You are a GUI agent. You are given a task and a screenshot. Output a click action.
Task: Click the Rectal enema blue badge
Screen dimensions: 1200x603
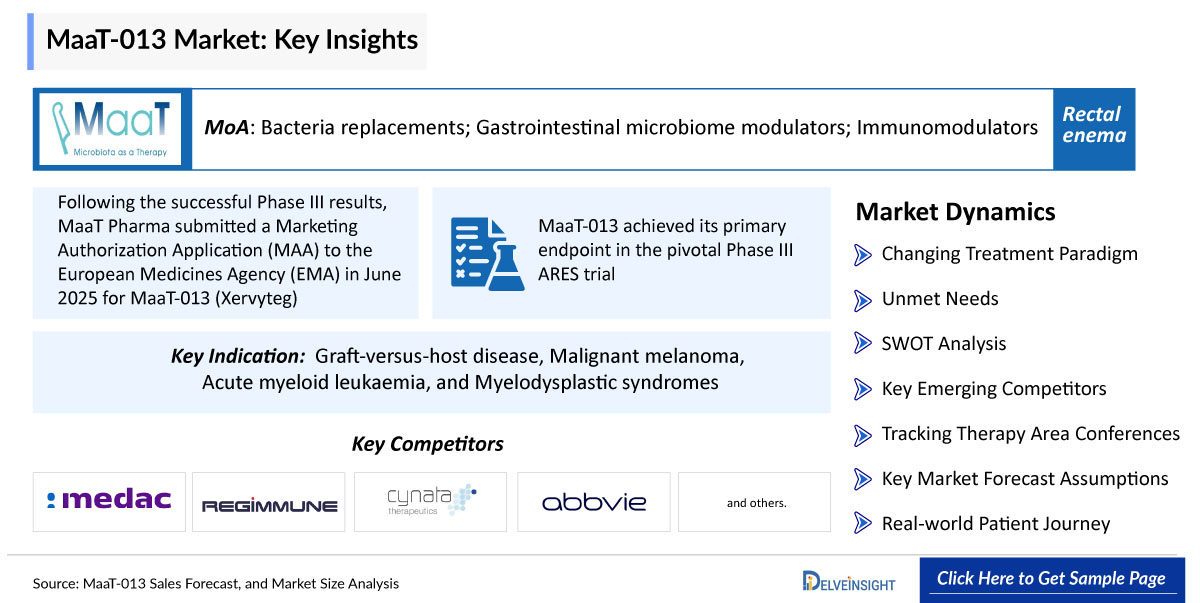[1094, 129]
